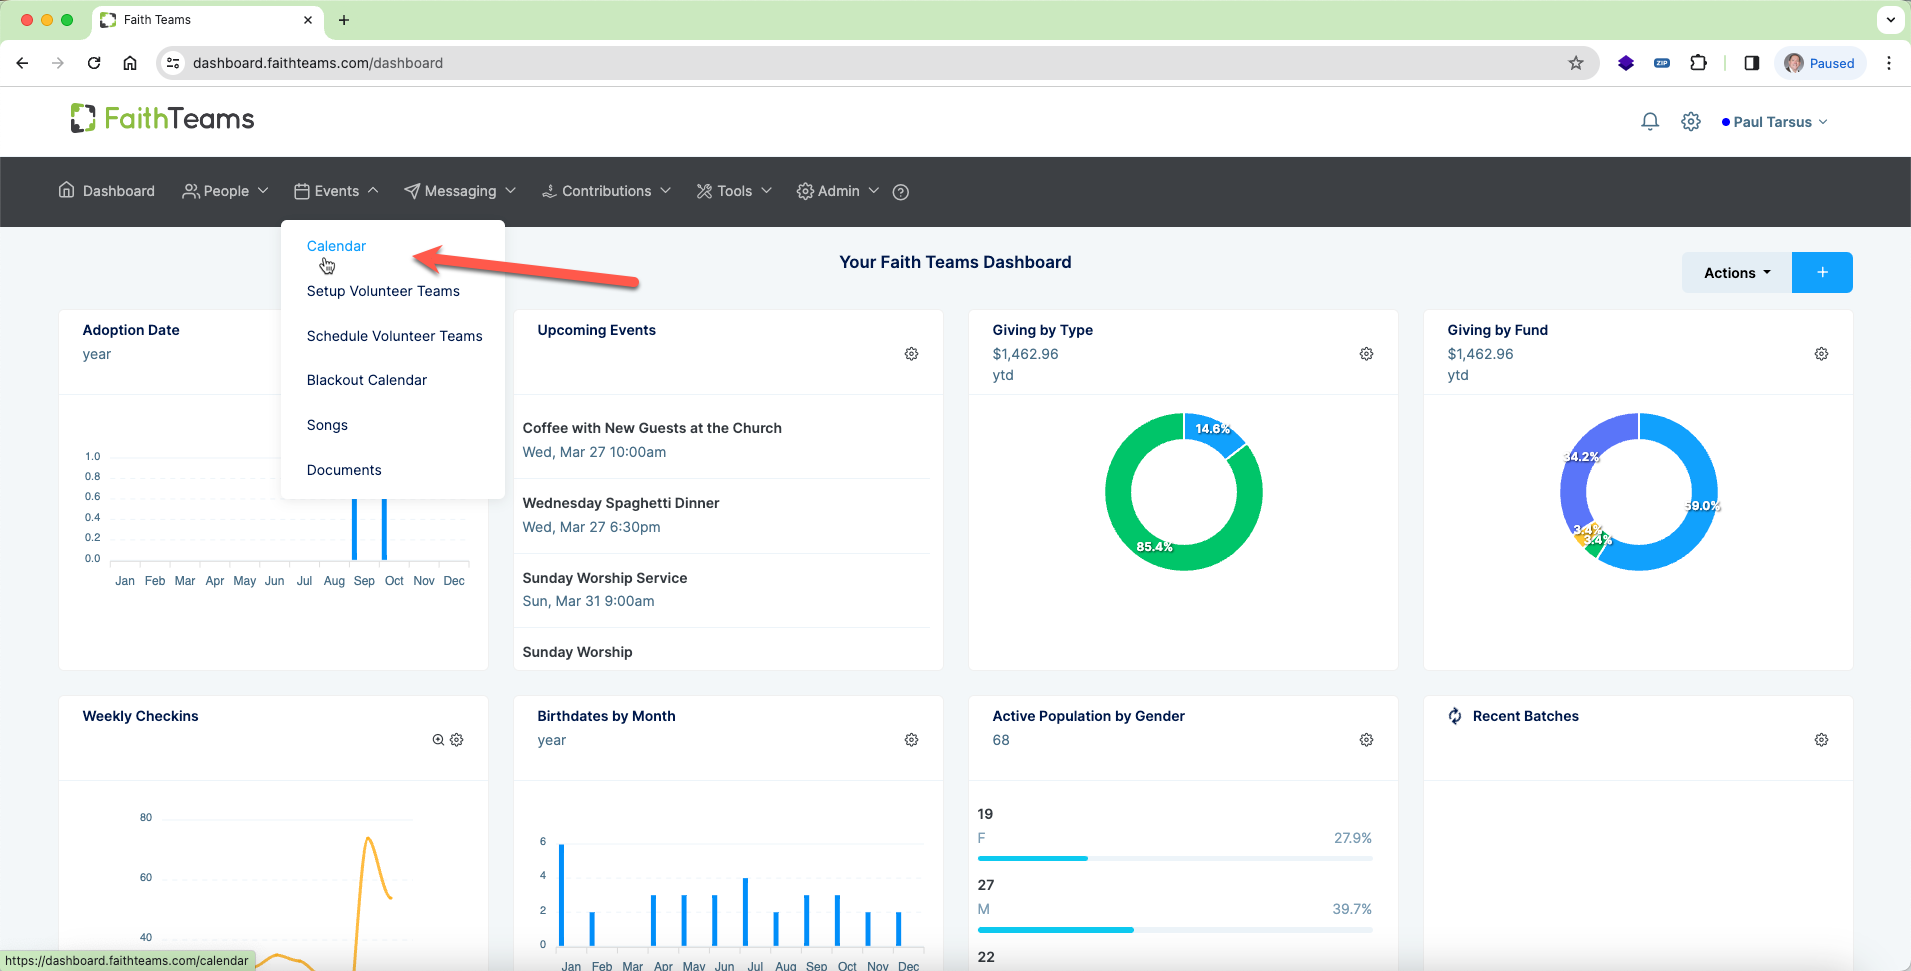Screen dimensions: 1911x971
Task: Refresh Recent Batches with the sync icon
Action: pos(1455,716)
